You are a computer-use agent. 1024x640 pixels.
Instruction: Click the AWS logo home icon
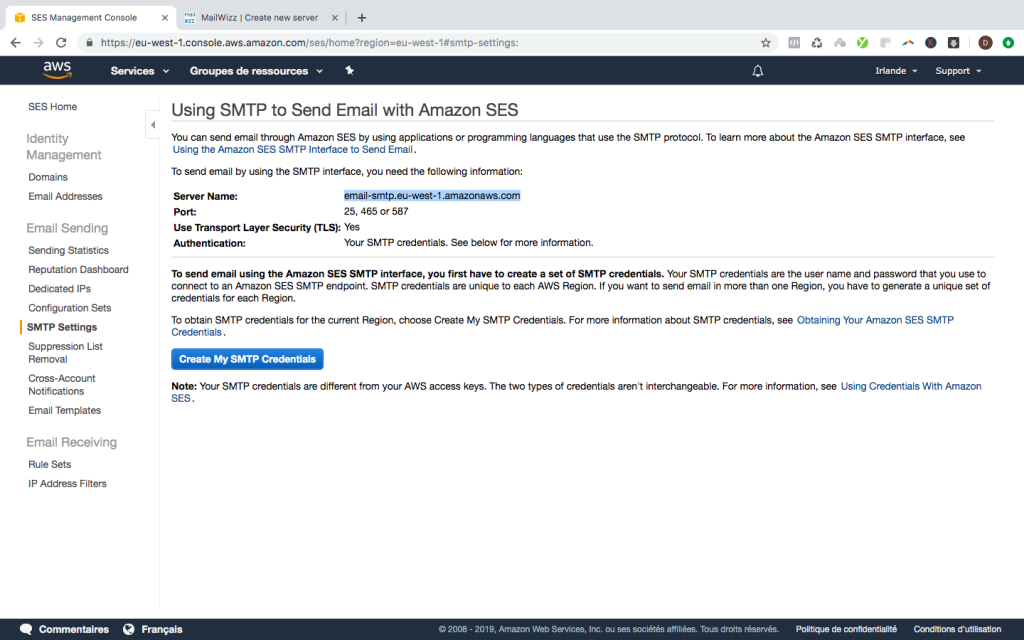57,70
